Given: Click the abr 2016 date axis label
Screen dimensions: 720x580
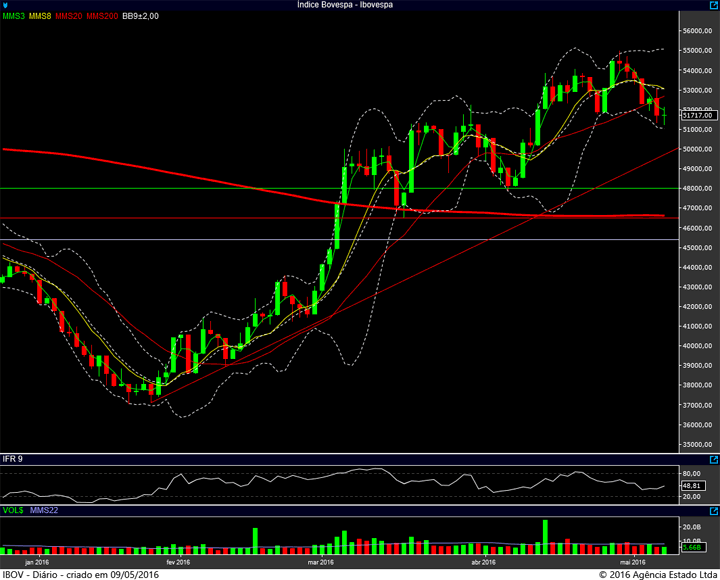Looking at the screenshot, I should [483, 562].
